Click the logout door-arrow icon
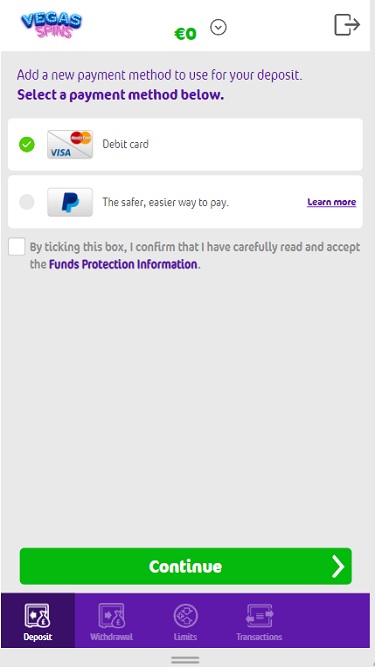 tap(347, 25)
